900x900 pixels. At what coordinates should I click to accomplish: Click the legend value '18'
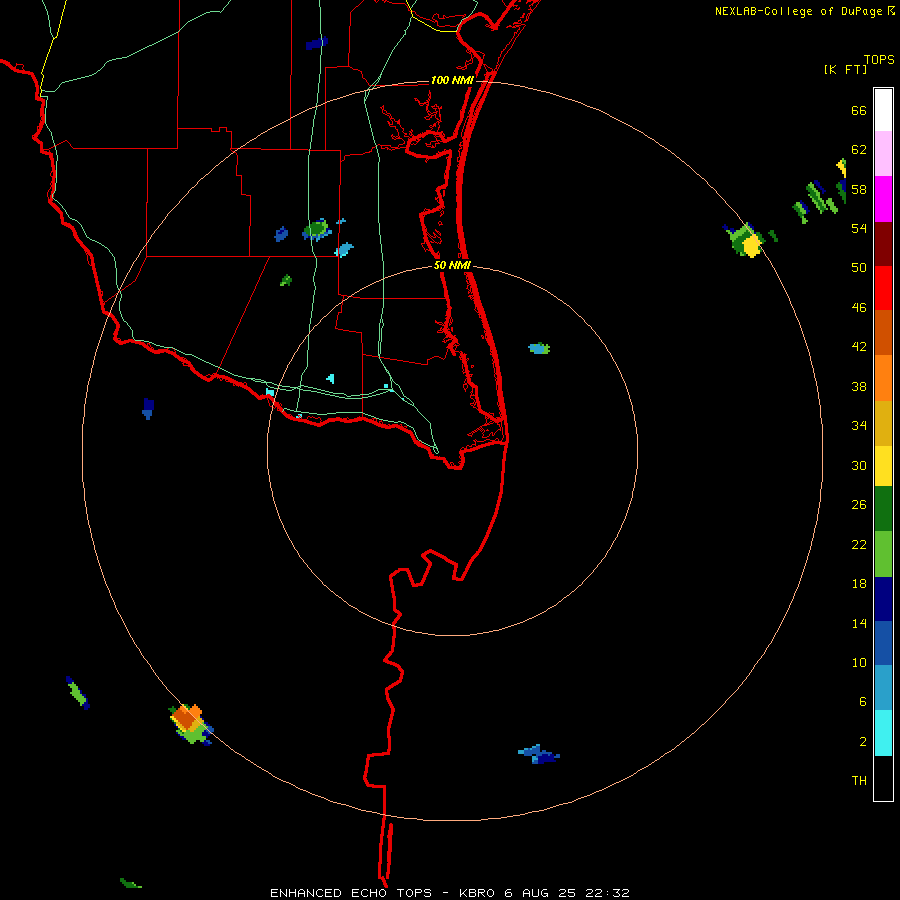(859, 584)
